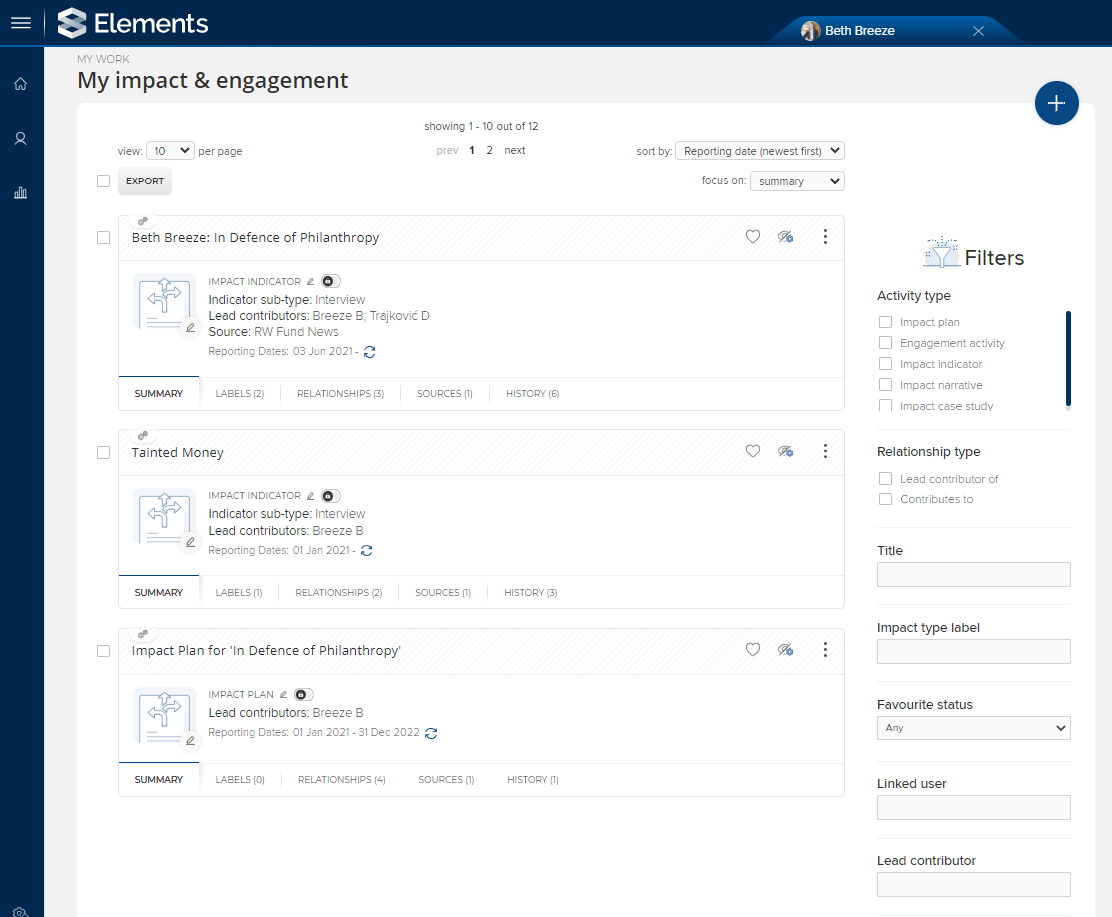
Task: Click refresh icon beside 03 Jun 2021
Action: pos(370,352)
